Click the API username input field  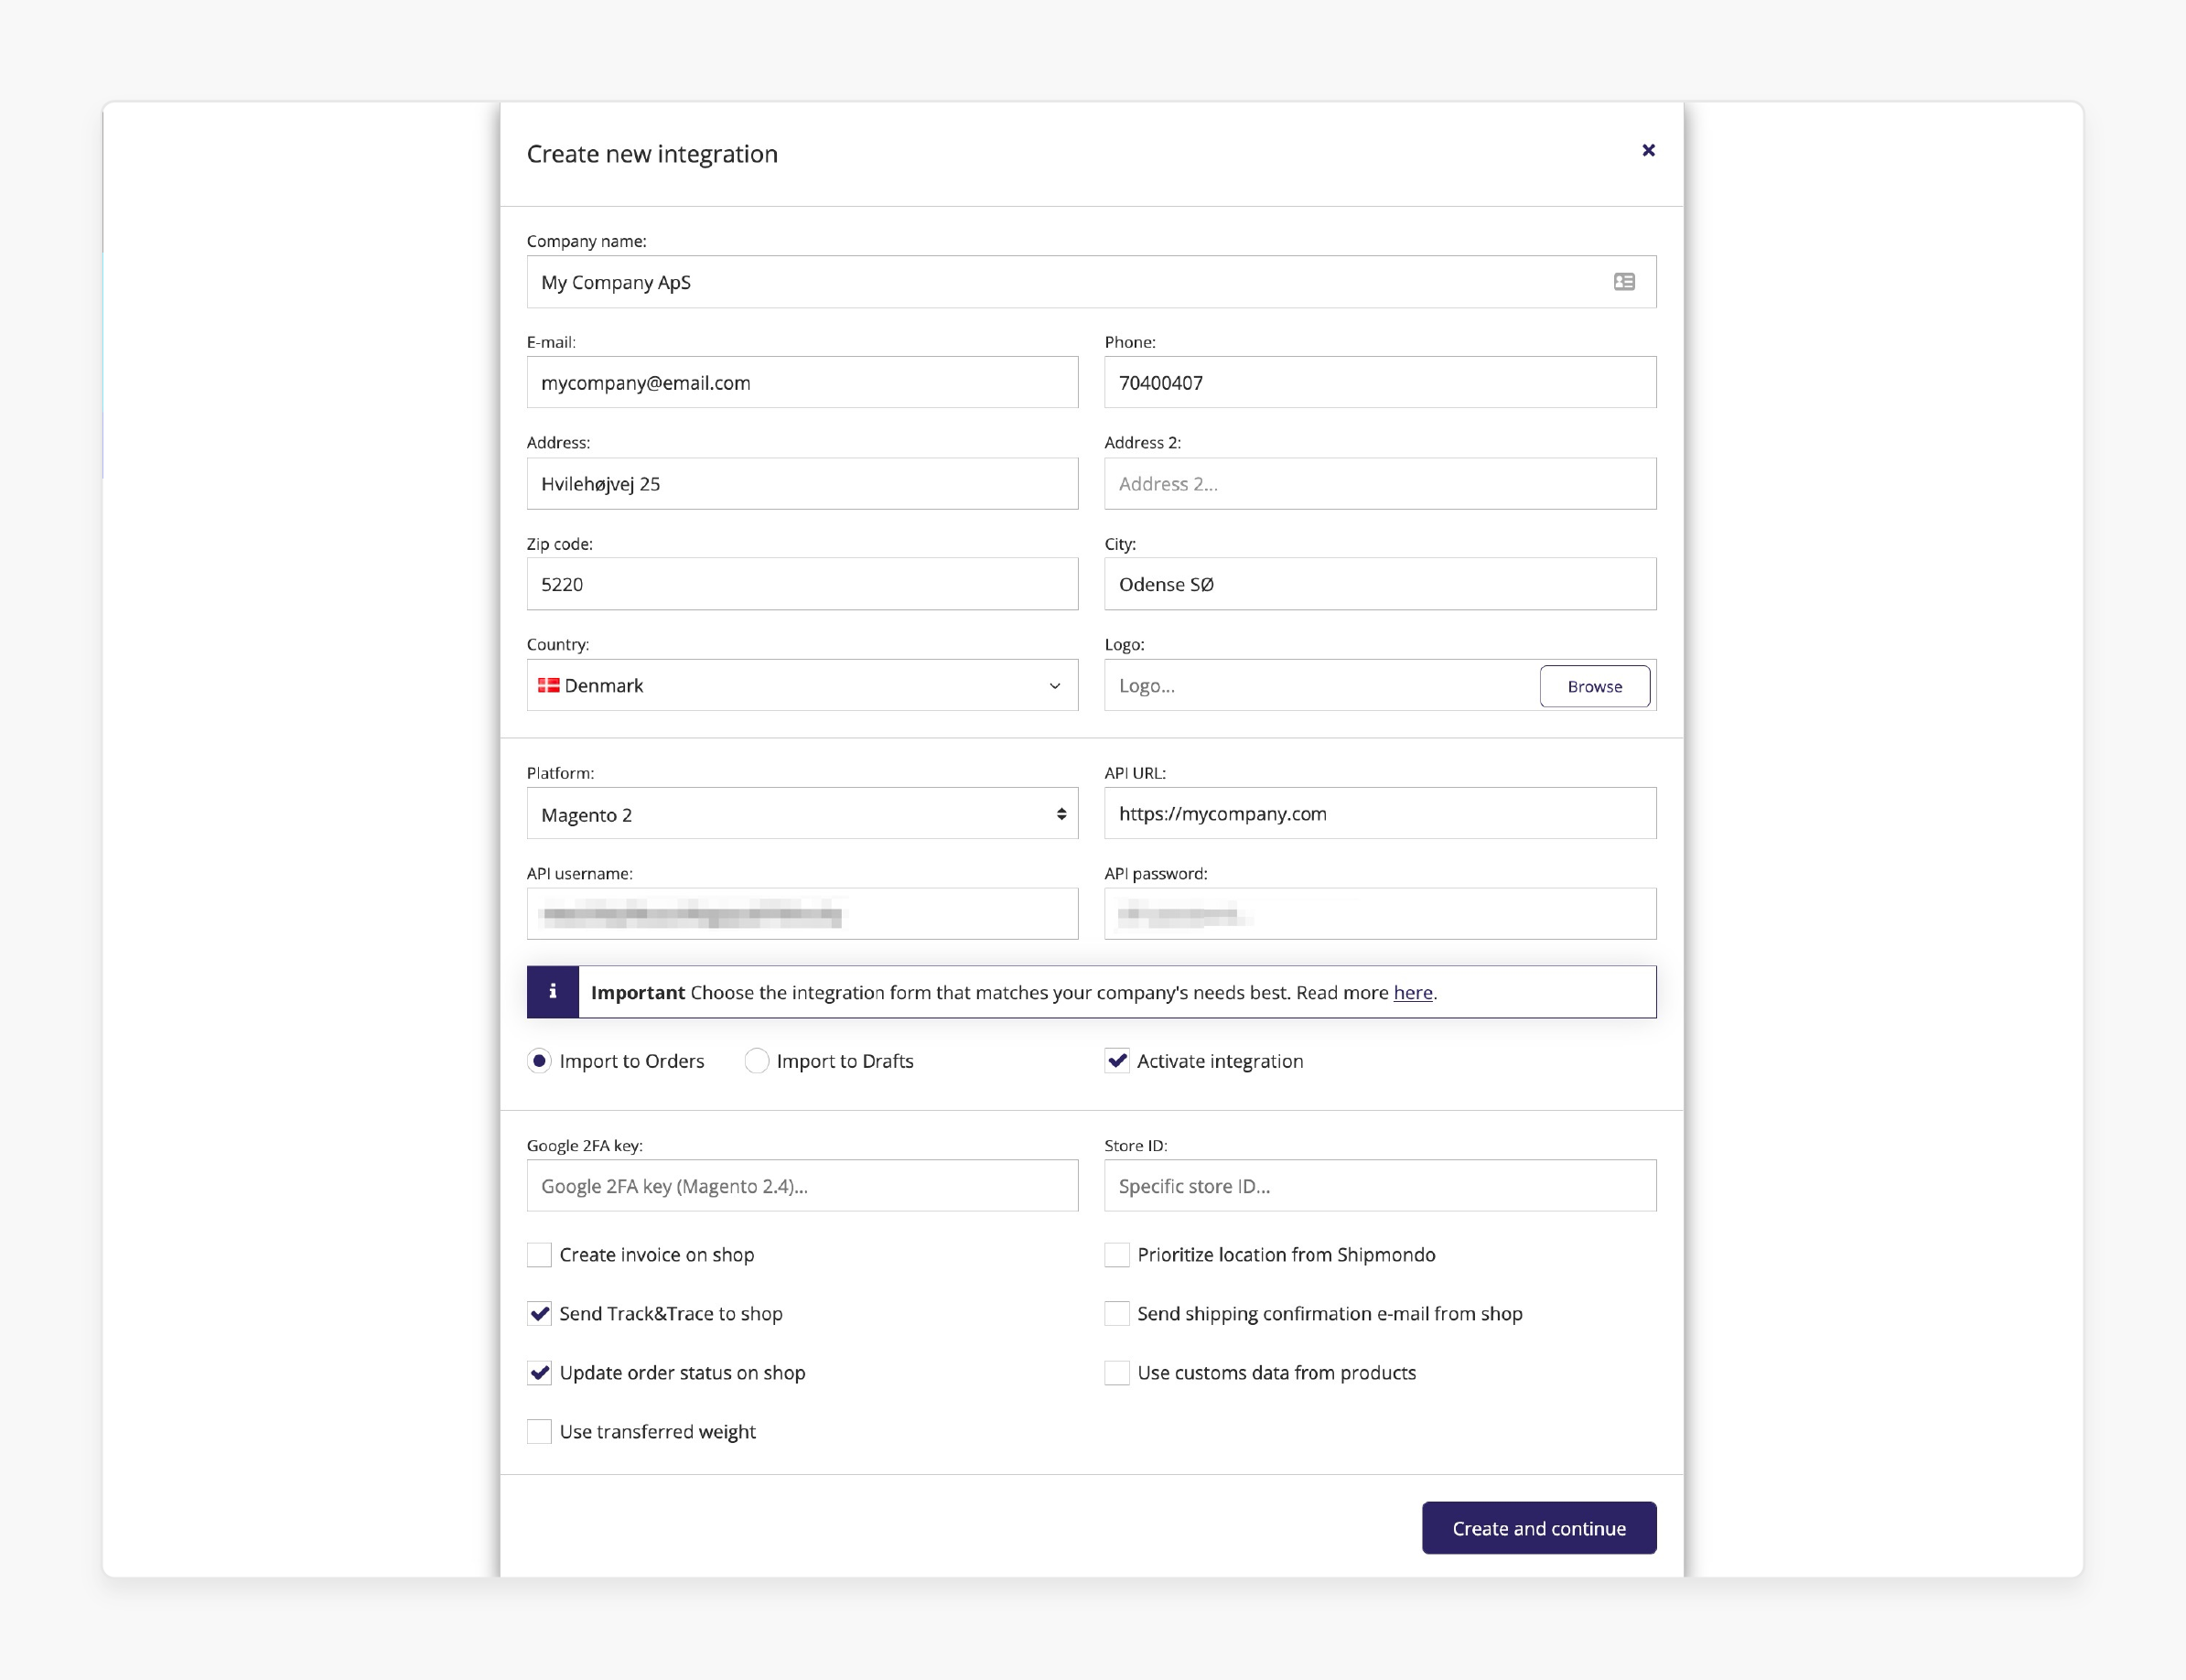pos(802,914)
